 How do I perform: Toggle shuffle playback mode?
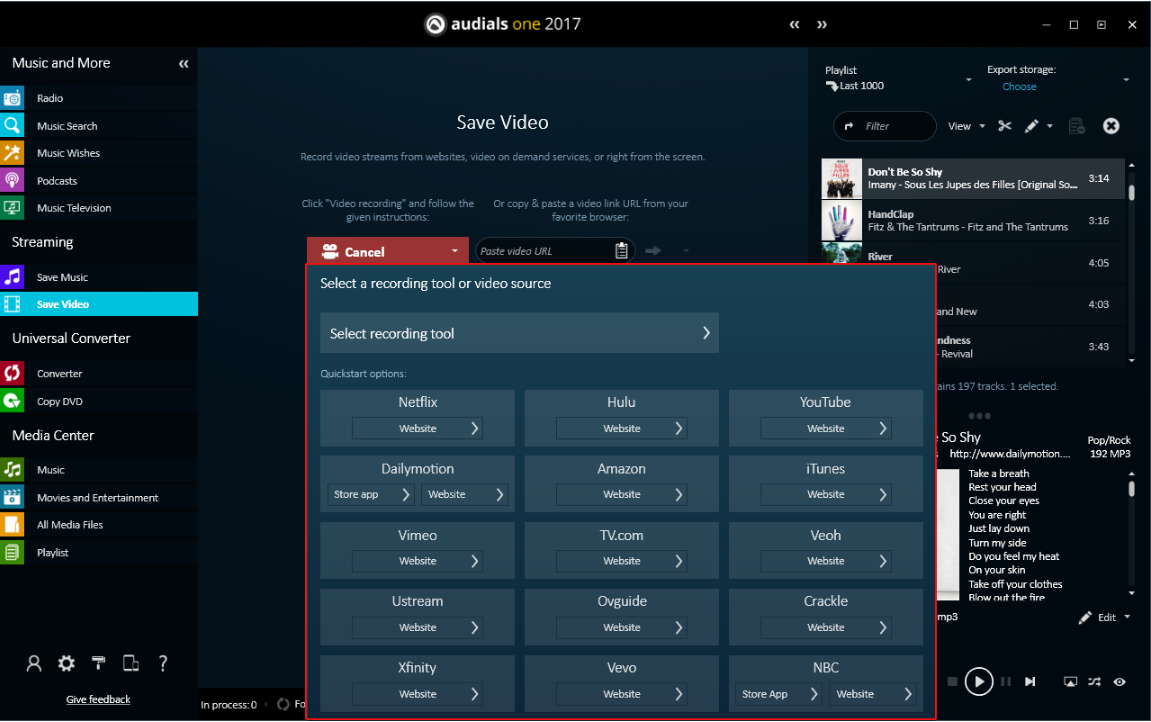[x=1094, y=682]
